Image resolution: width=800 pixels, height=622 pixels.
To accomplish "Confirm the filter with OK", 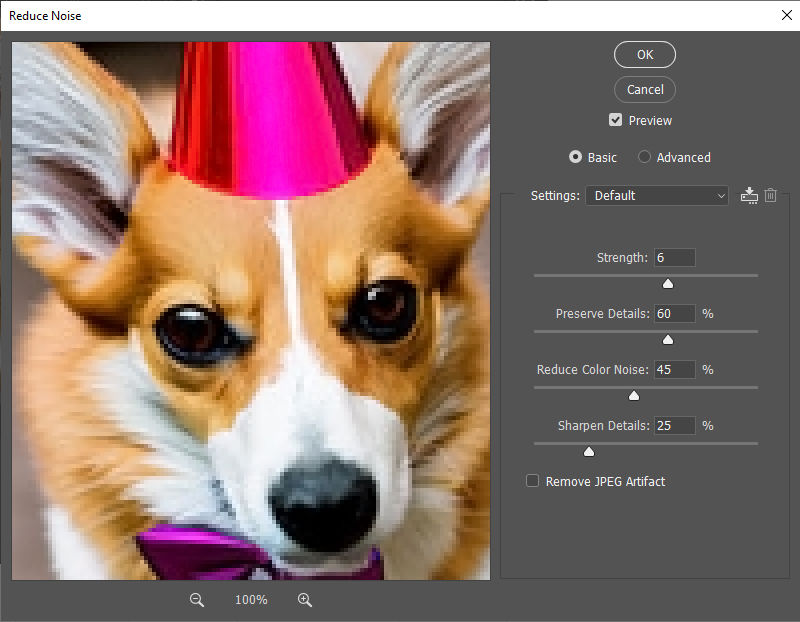I will point(645,55).
